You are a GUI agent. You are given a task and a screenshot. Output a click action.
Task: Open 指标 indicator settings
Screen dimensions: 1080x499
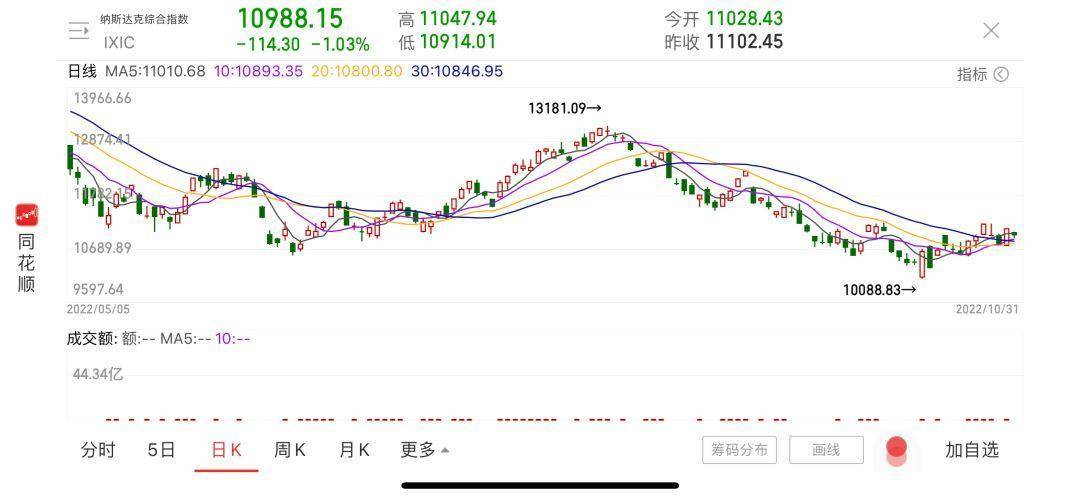[x=983, y=74]
